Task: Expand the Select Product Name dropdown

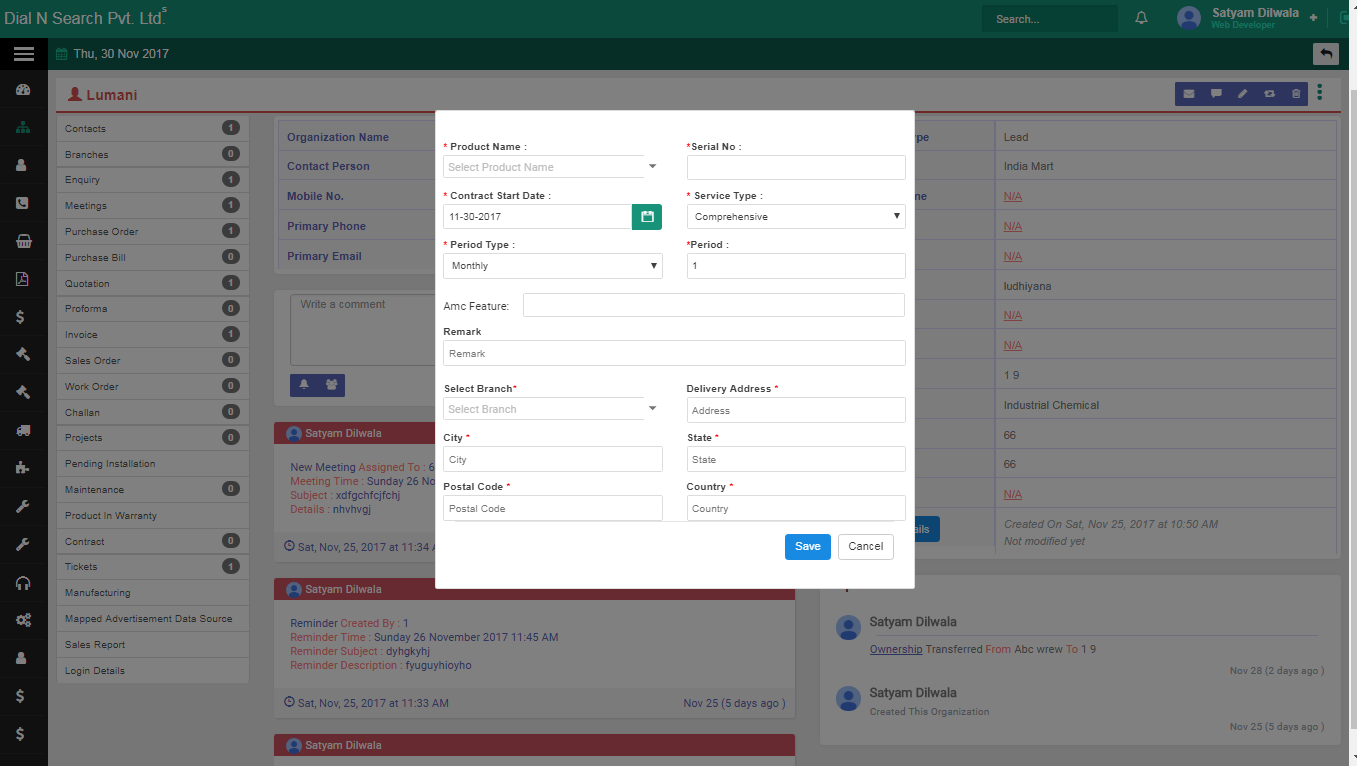Action: pos(551,167)
